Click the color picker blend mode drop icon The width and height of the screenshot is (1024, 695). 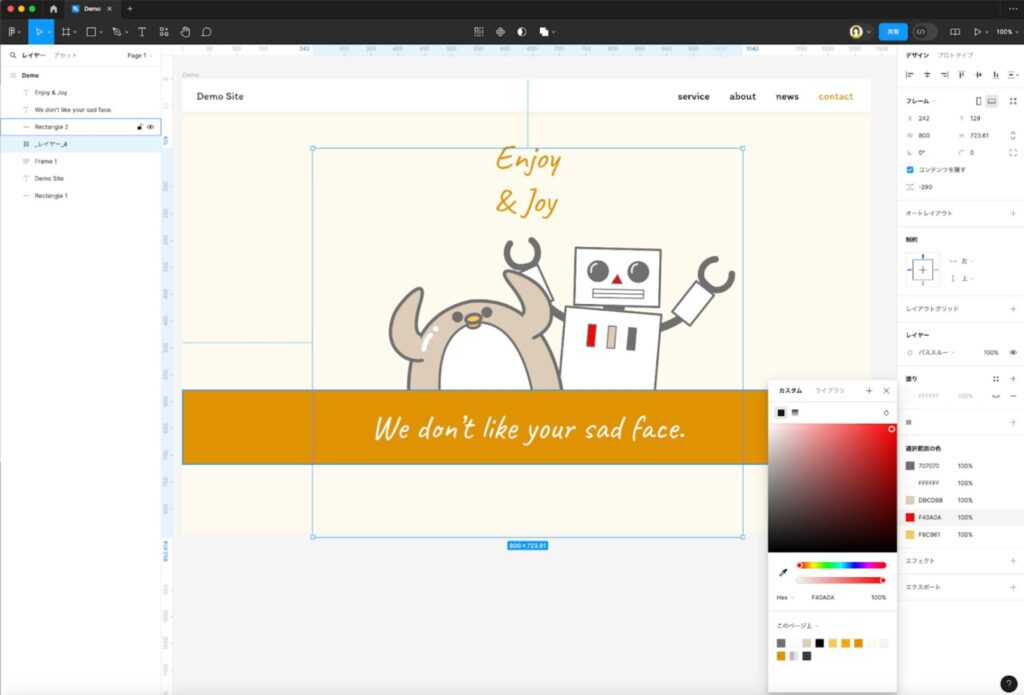886,413
